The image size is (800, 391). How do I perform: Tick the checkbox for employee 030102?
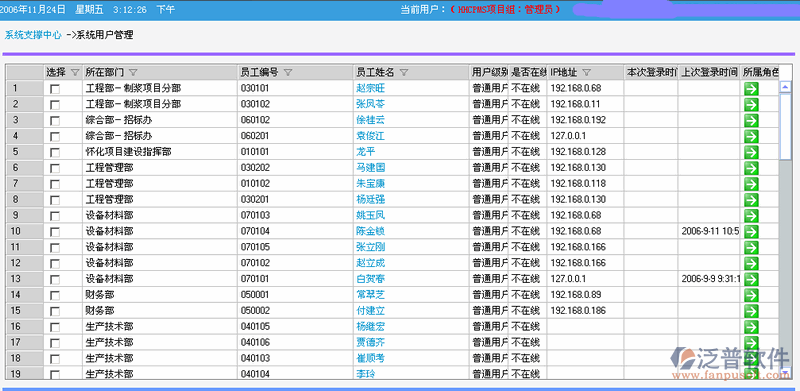(x=55, y=105)
